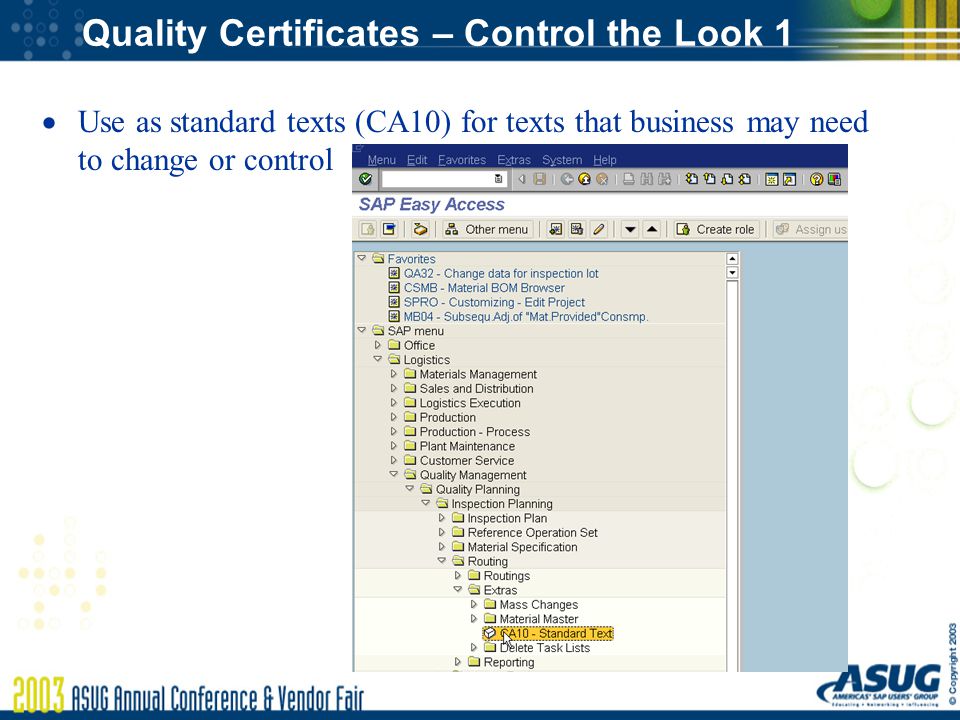The height and width of the screenshot is (720, 960).
Task: Open the Help menu
Action: point(605,160)
